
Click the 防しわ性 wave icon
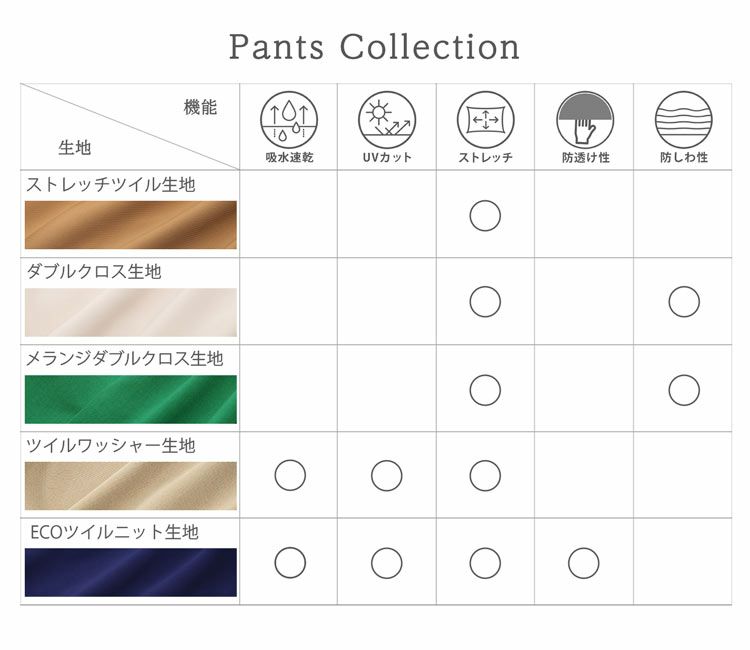[683, 120]
